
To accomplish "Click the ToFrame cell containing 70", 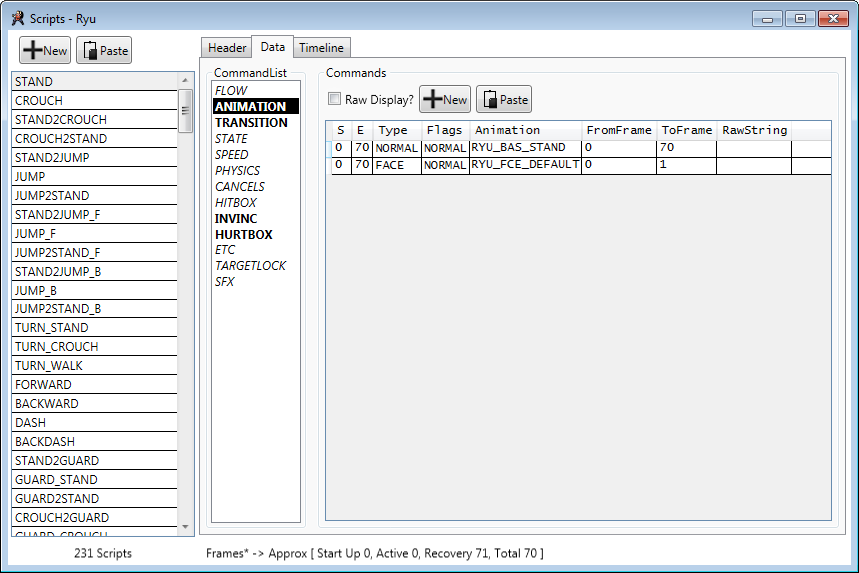I will (x=685, y=148).
